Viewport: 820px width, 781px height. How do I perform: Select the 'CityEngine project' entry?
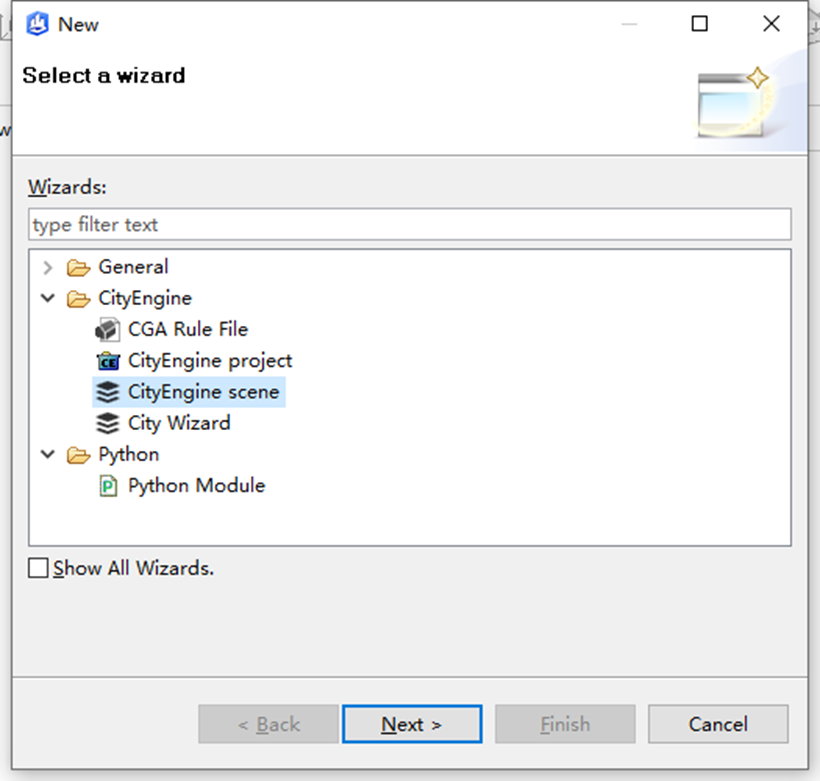click(x=210, y=361)
